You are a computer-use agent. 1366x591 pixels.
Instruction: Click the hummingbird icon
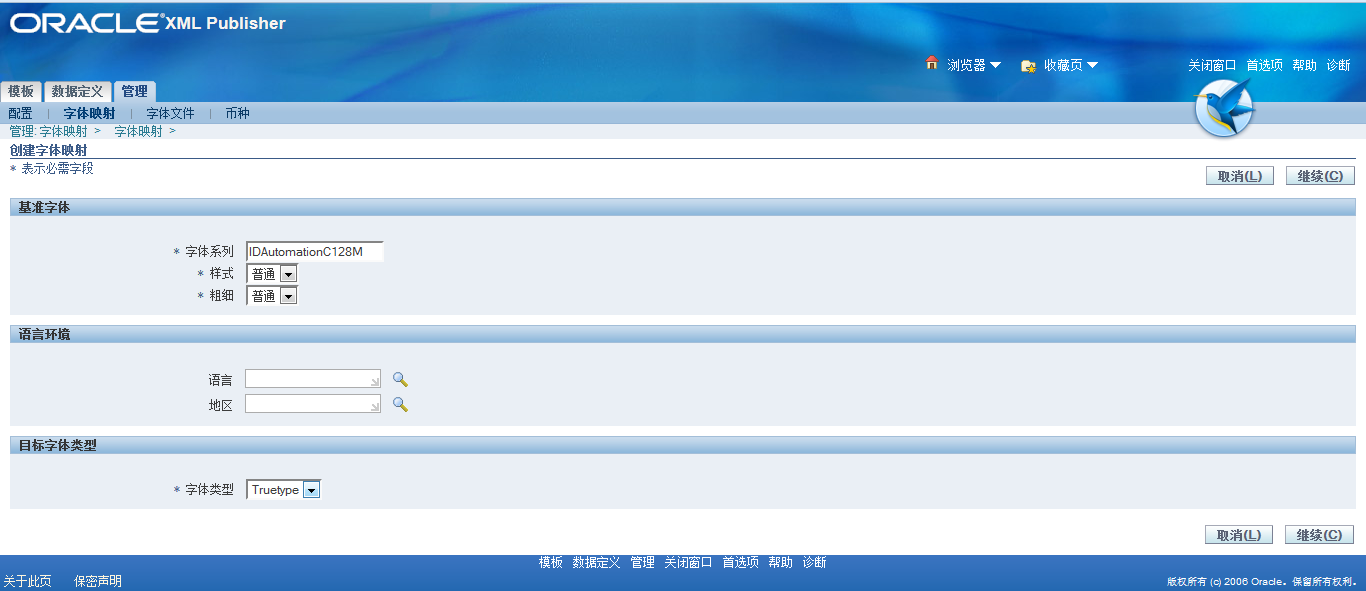tap(1225, 107)
